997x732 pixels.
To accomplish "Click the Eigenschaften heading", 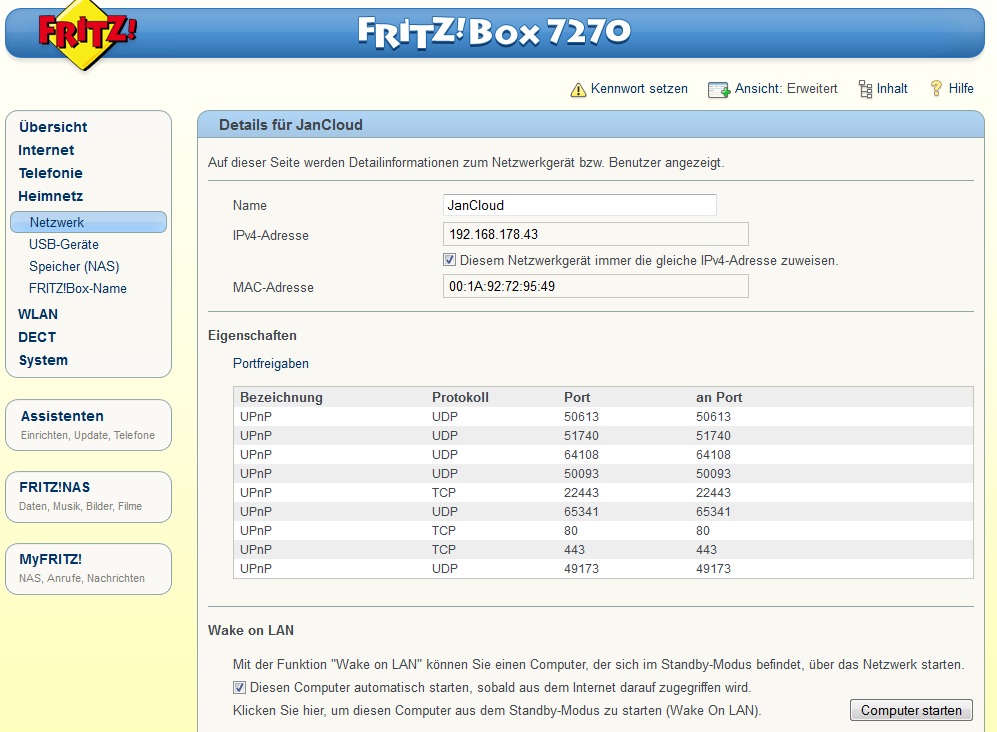I will point(252,335).
